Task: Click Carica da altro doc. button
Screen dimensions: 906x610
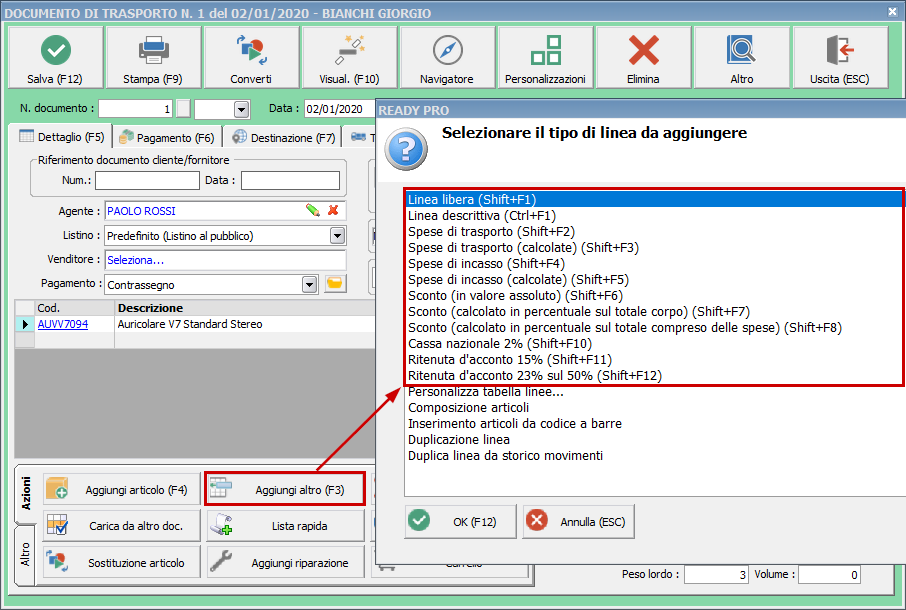Action: [x=122, y=526]
